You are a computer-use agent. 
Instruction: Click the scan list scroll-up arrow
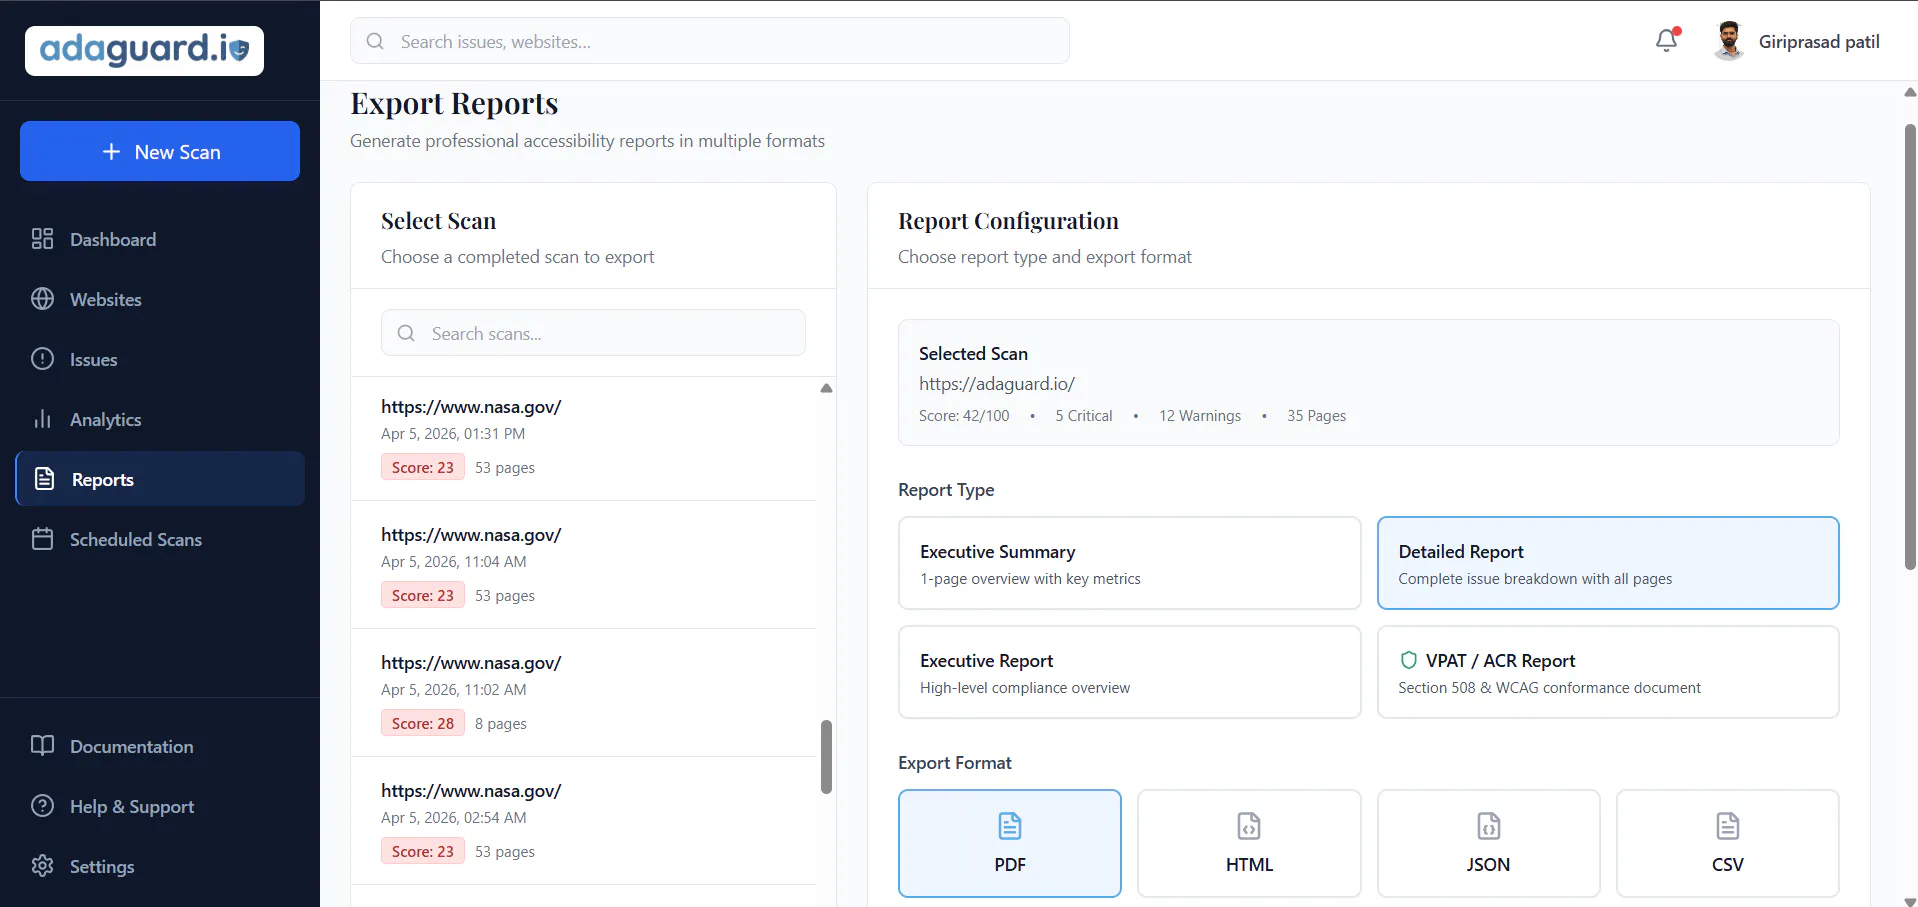click(826, 388)
